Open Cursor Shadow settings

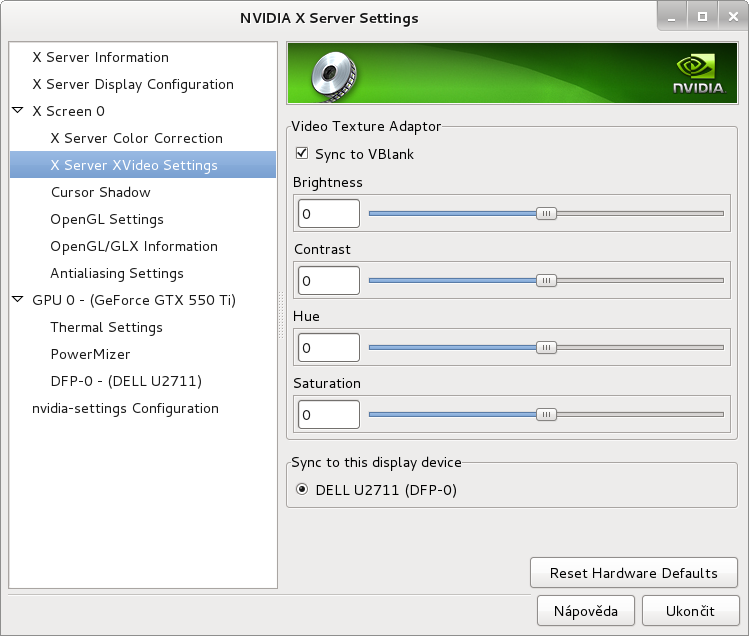point(100,193)
